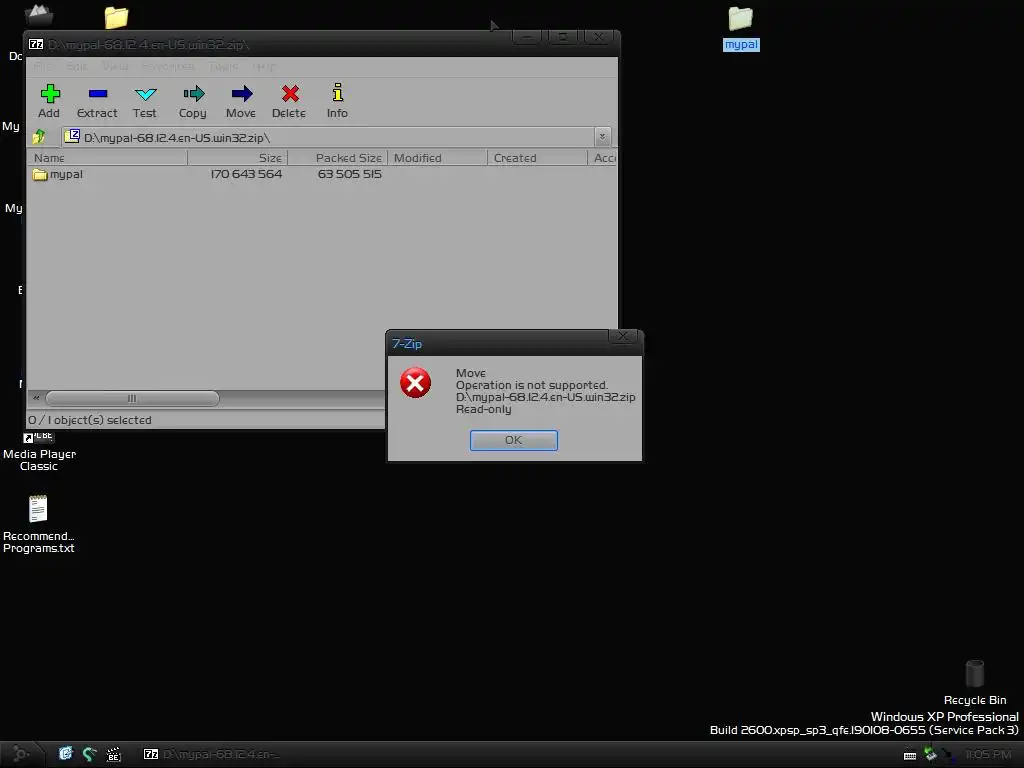The width and height of the screenshot is (1024, 768).
Task: Sort by the Packed Size column header
Action: click(x=338, y=158)
